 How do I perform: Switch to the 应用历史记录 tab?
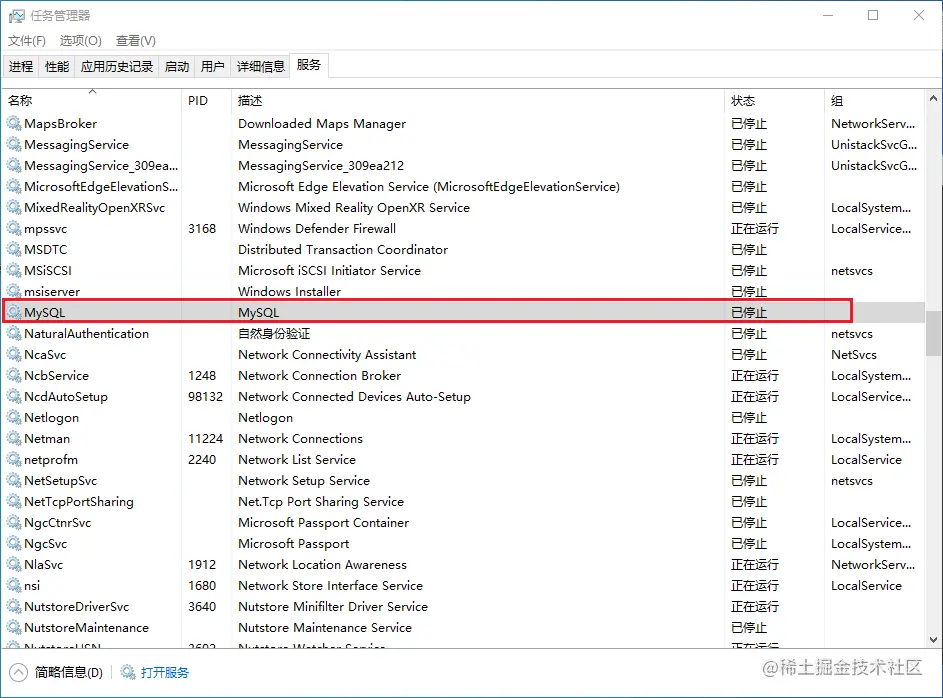coord(117,66)
